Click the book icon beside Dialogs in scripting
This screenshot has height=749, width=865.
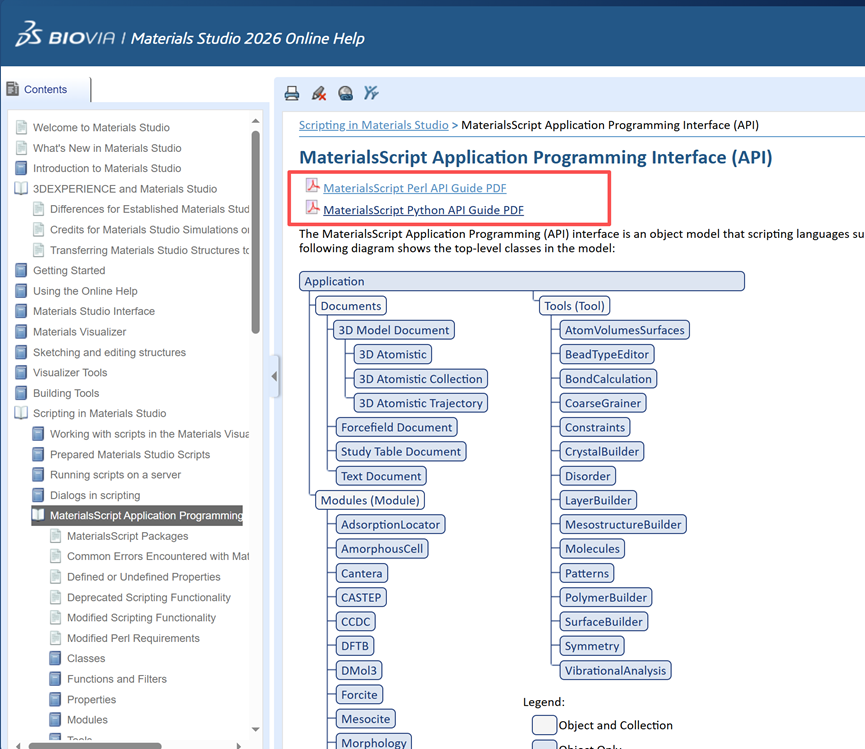(38, 495)
